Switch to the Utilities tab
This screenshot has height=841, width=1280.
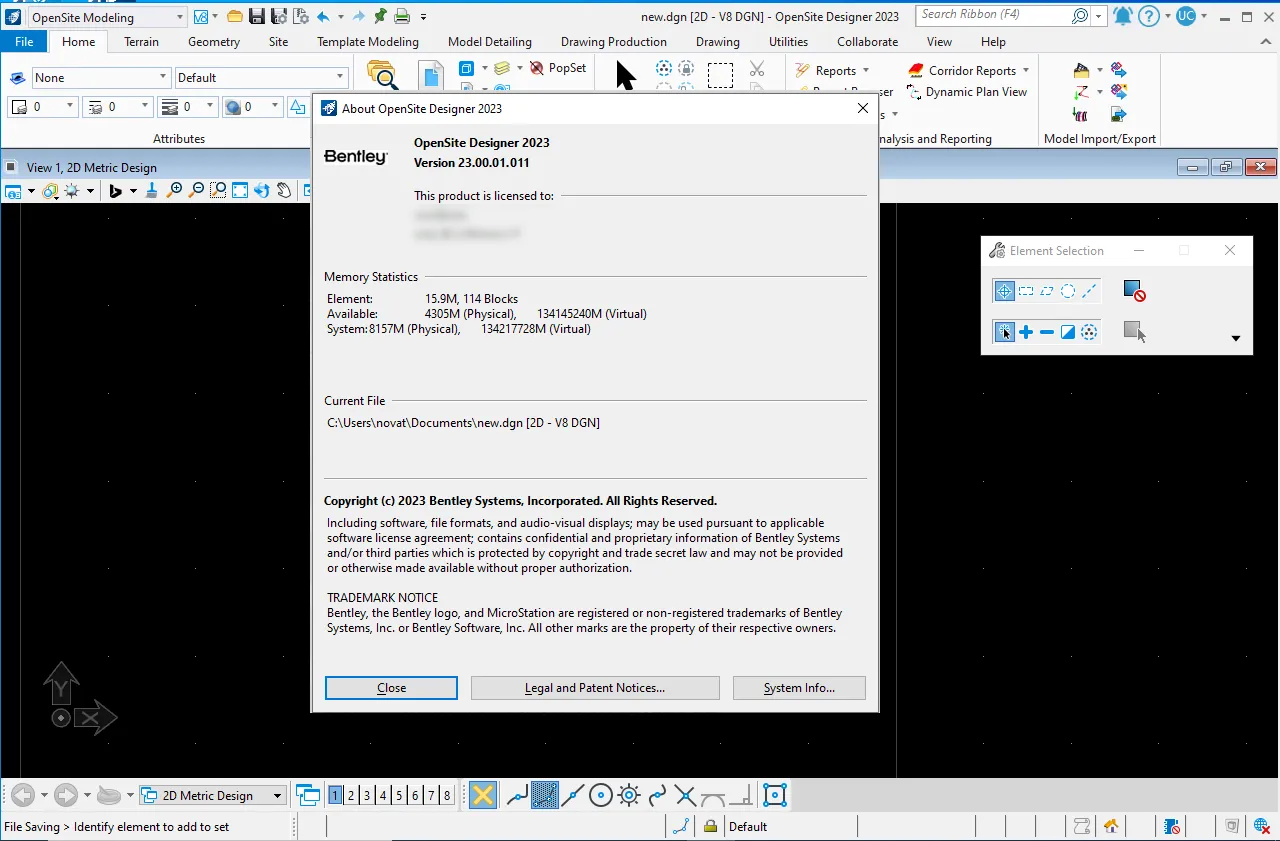coord(789,42)
